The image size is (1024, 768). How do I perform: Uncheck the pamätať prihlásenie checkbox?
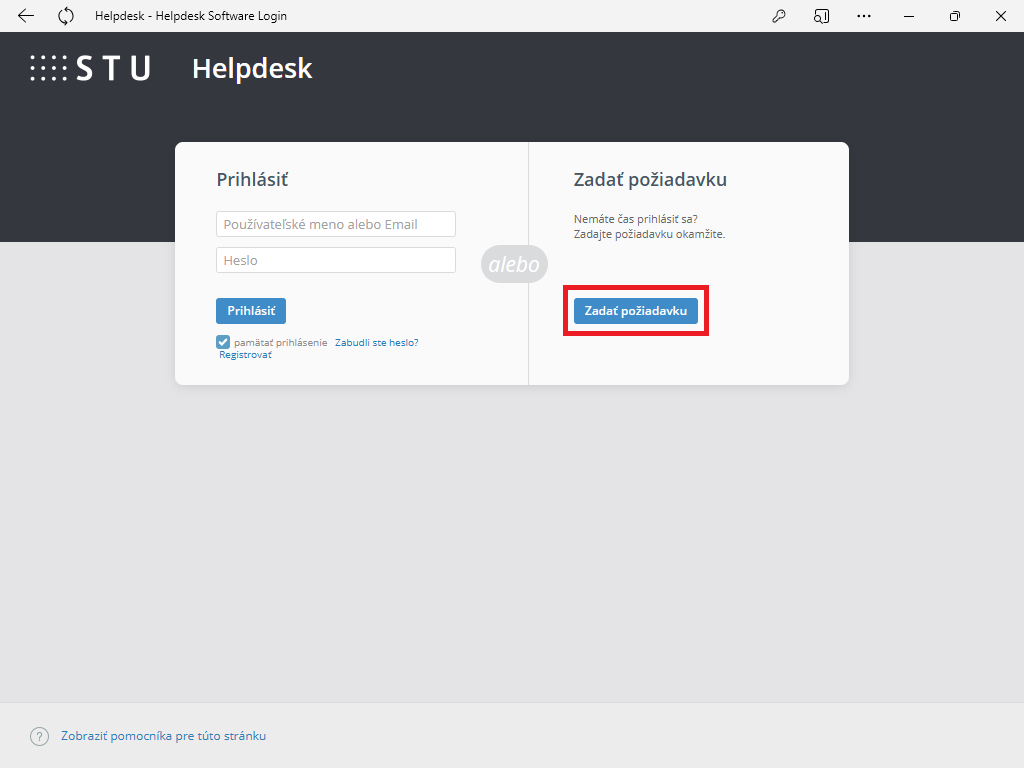point(223,342)
